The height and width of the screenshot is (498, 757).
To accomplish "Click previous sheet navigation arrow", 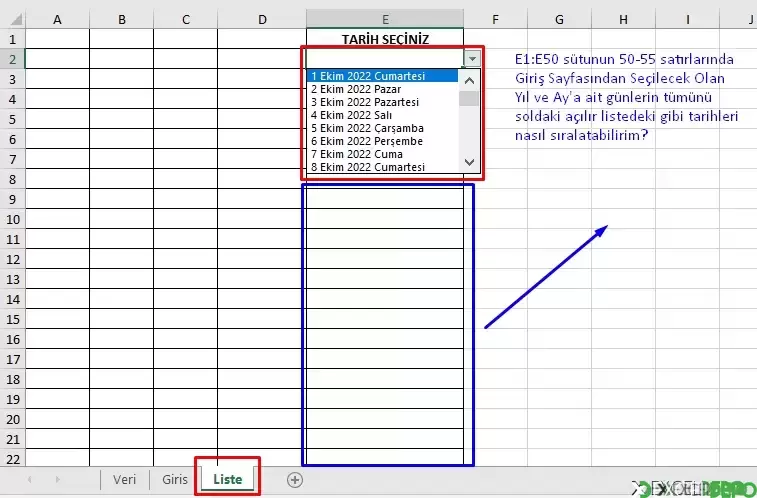I will pos(30,479).
